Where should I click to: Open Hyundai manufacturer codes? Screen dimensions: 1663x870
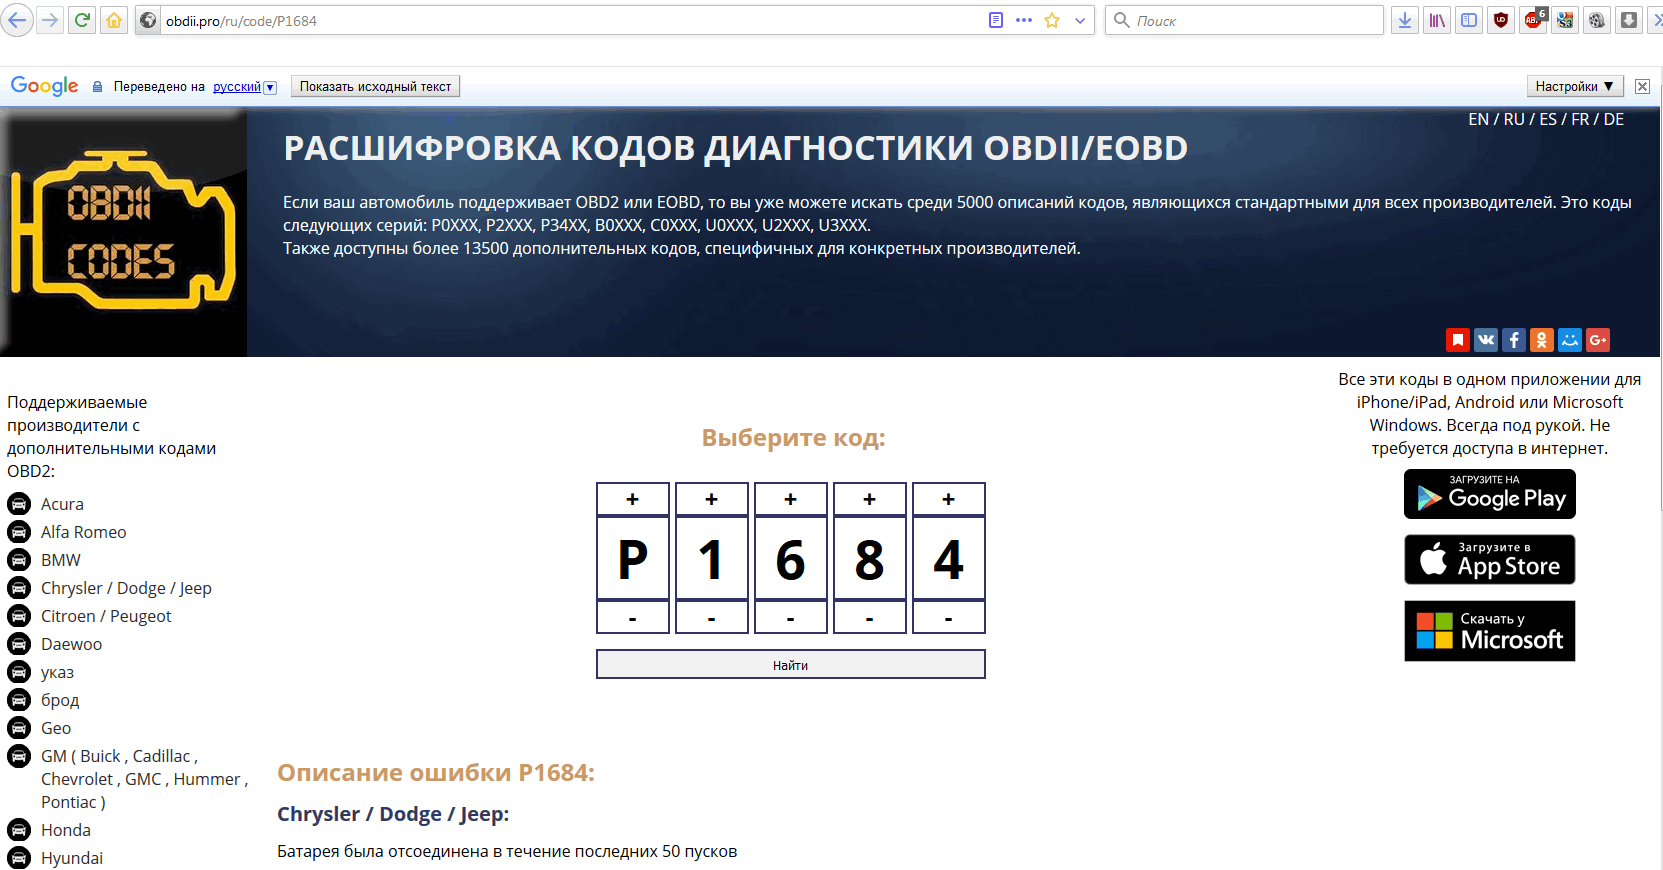tap(72, 858)
